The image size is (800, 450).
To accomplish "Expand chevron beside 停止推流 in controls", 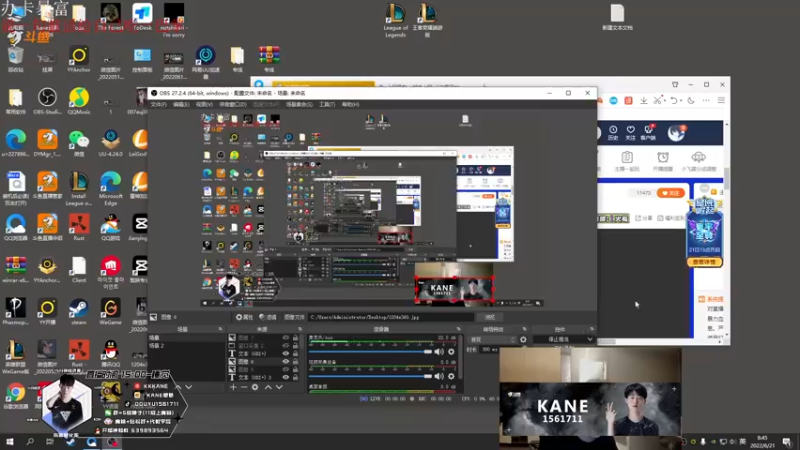I will point(590,339).
